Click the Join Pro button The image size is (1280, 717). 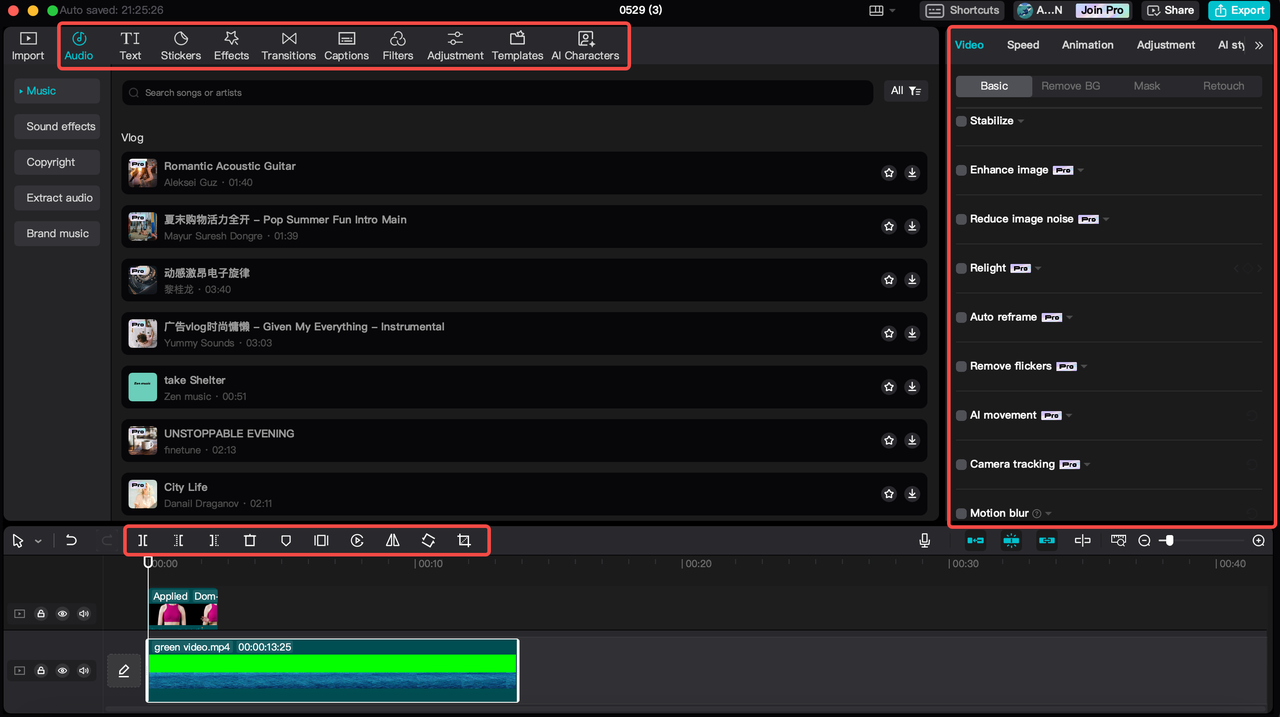[1101, 10]
